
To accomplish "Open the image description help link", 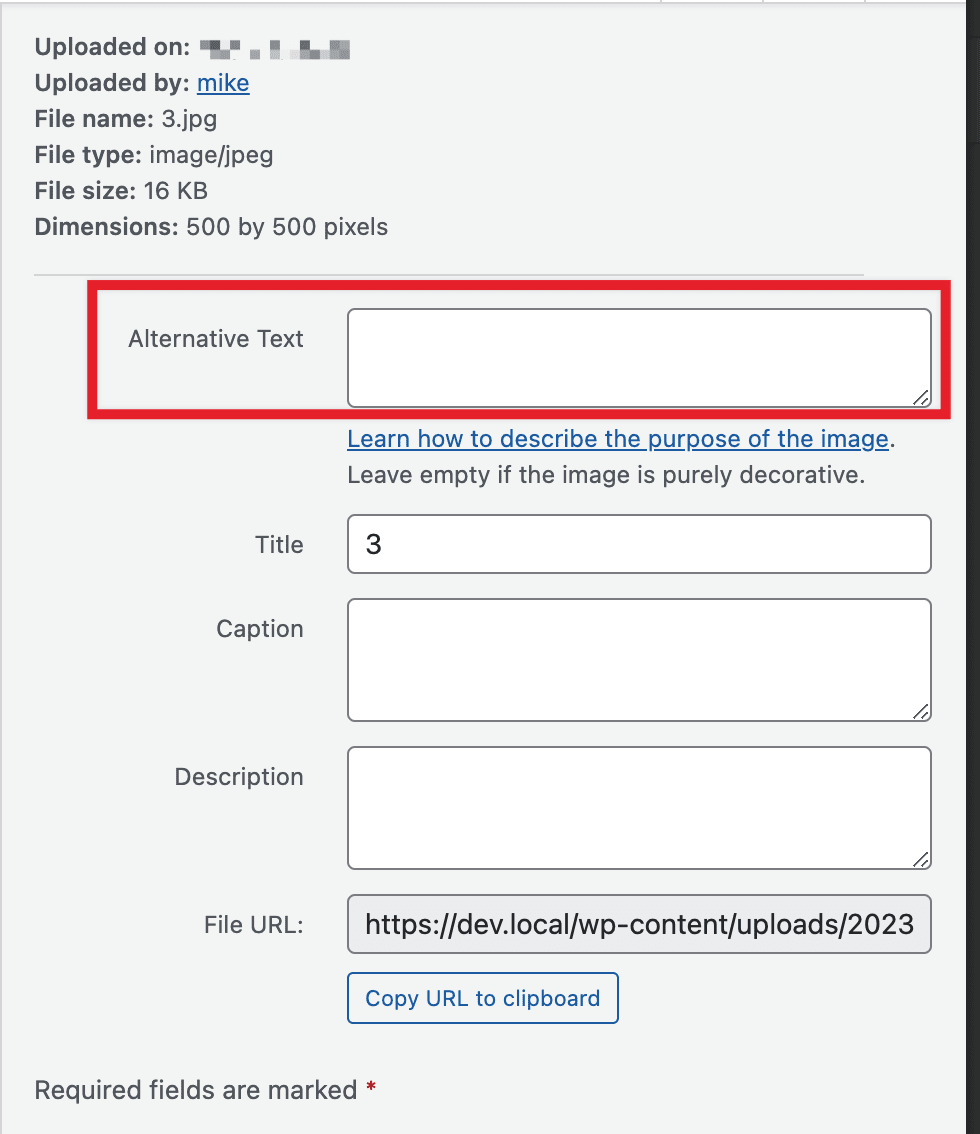I will (x=618, y=438).
